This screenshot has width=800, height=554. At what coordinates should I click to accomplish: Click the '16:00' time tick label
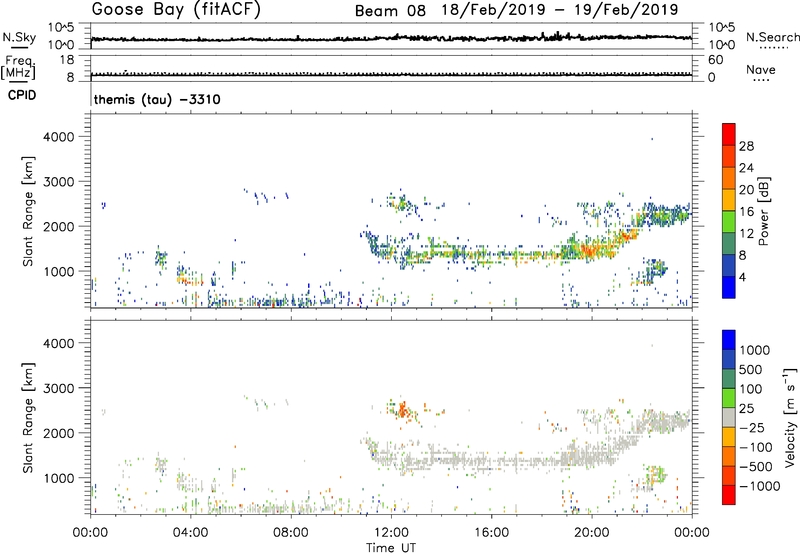point(491,533)
